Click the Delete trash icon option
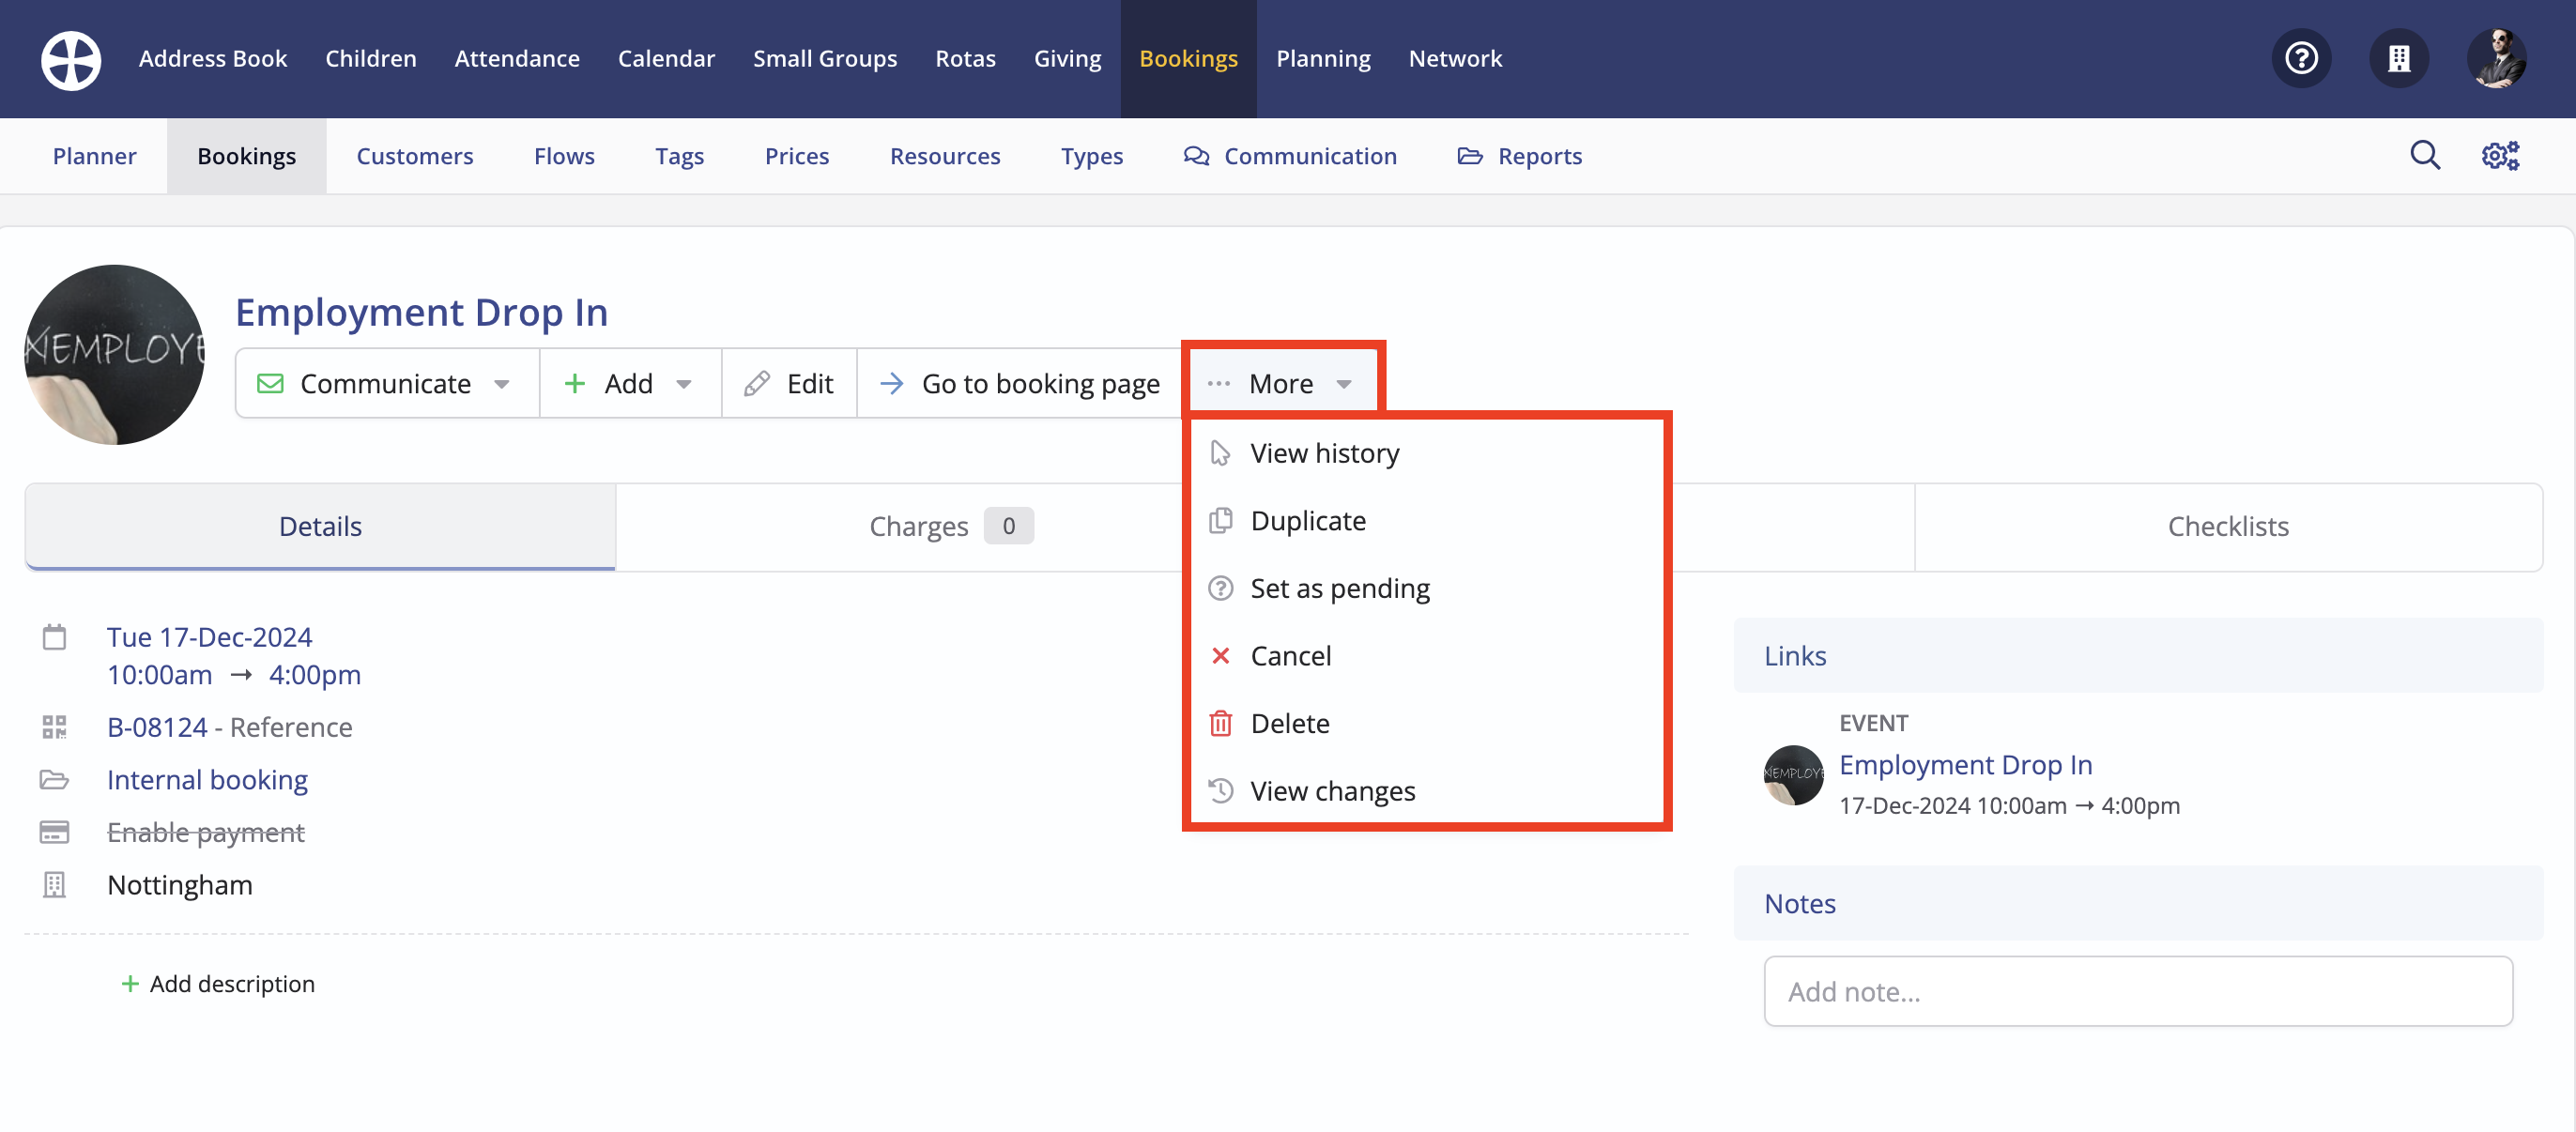The height and width of the screenshot is (1132, 2576). [1288, 723]
